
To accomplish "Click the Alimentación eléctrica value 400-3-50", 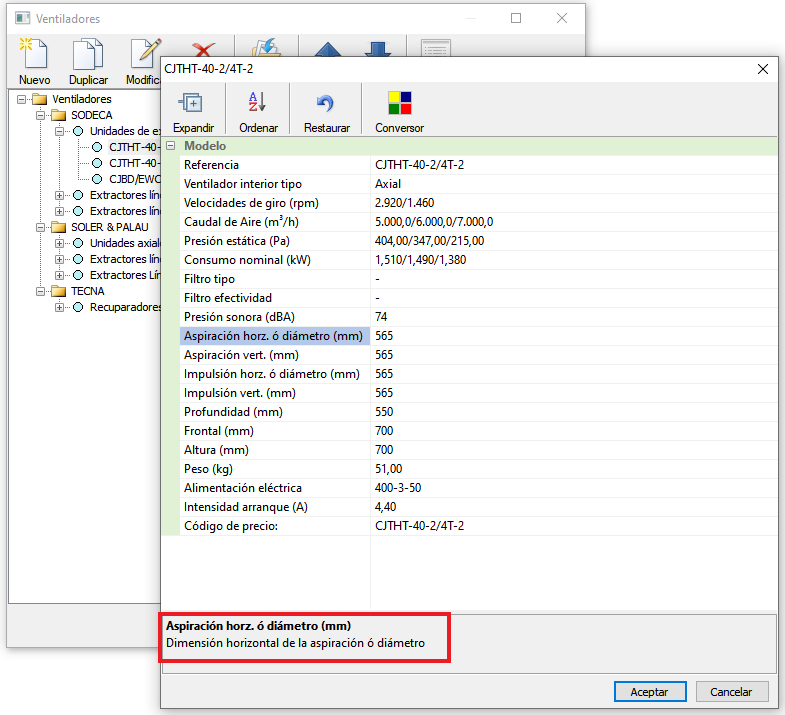I will point(398,488).
